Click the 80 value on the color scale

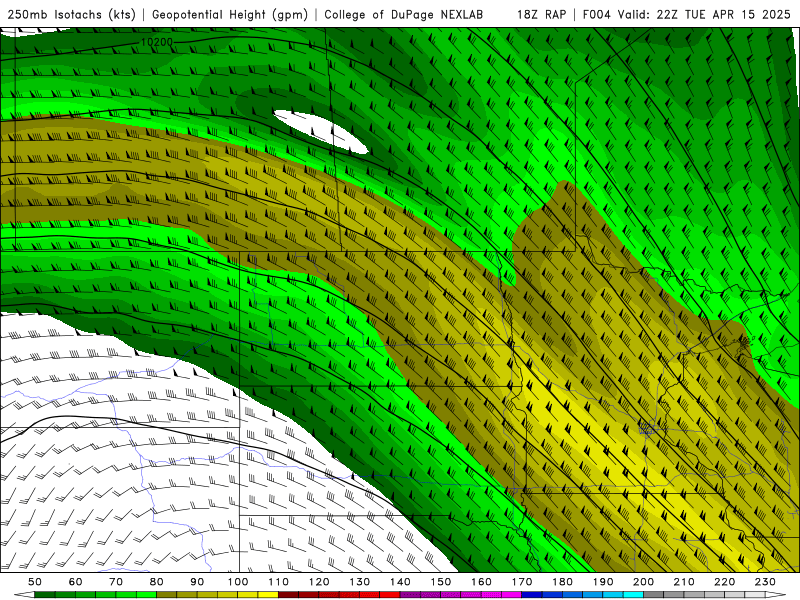(157, 582)
